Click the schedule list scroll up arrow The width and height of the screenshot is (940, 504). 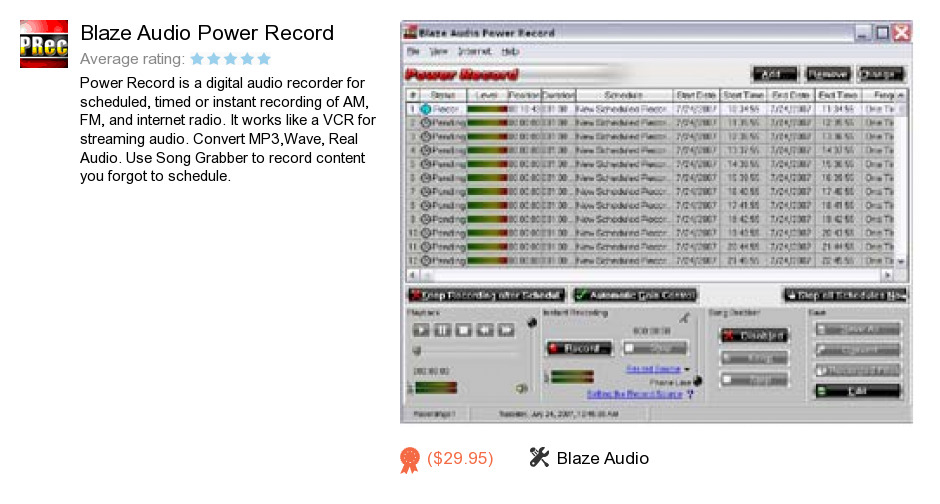900,95
